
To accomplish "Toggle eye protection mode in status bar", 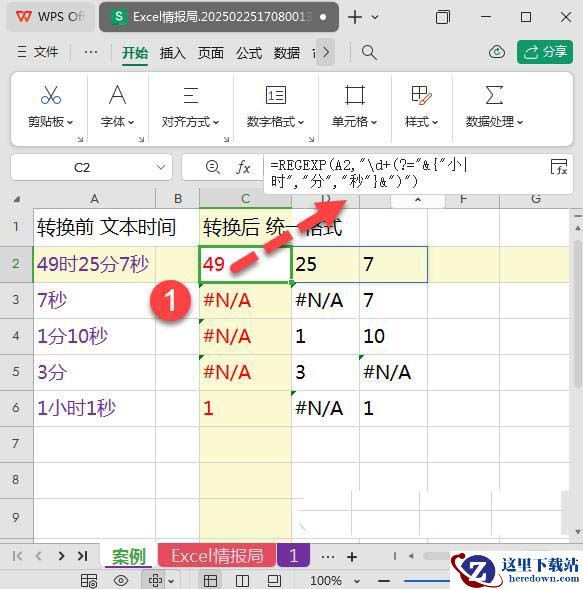I will tap(121, 581).
